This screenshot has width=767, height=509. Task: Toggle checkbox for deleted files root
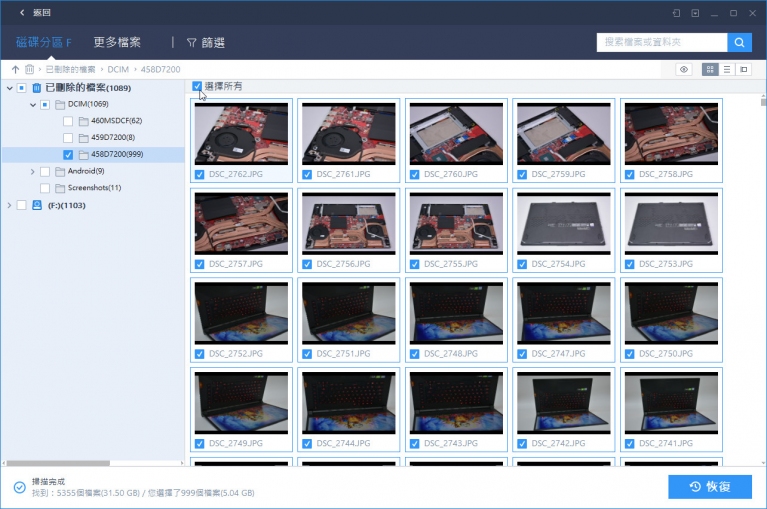point(22,88)
